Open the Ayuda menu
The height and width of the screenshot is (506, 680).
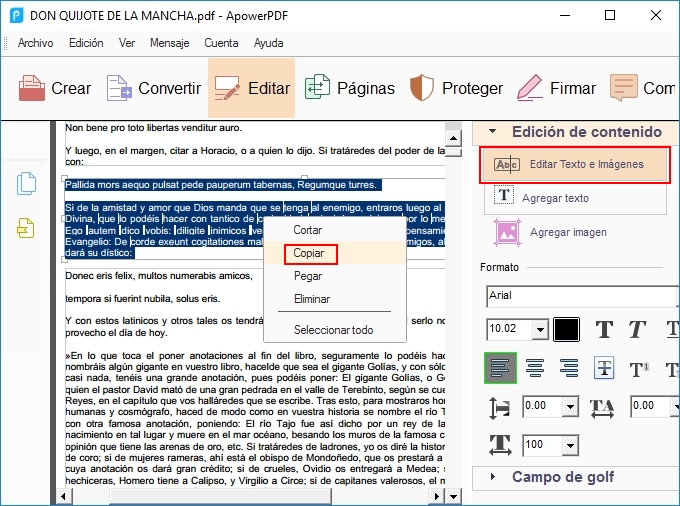point(268,43)
